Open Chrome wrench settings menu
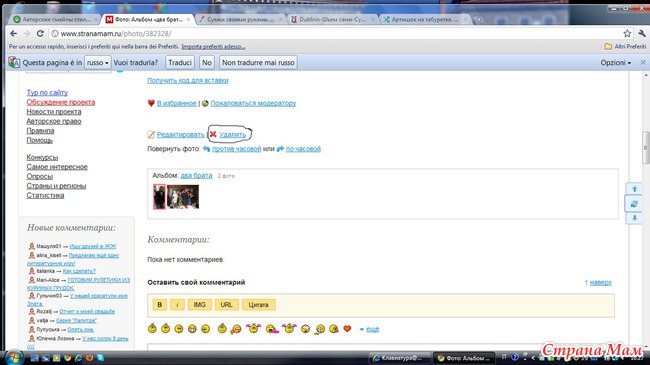650x365 pixels. point(642,34)
